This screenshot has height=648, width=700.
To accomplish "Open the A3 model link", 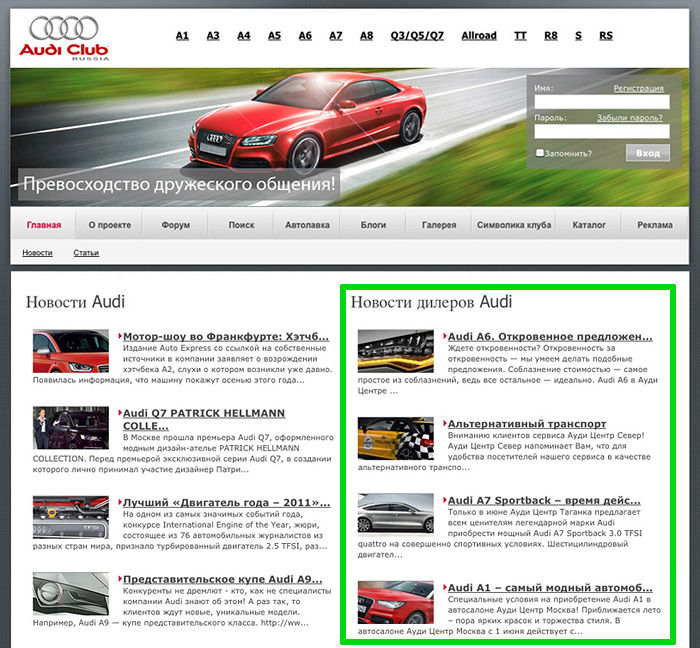I will point(213,36).
